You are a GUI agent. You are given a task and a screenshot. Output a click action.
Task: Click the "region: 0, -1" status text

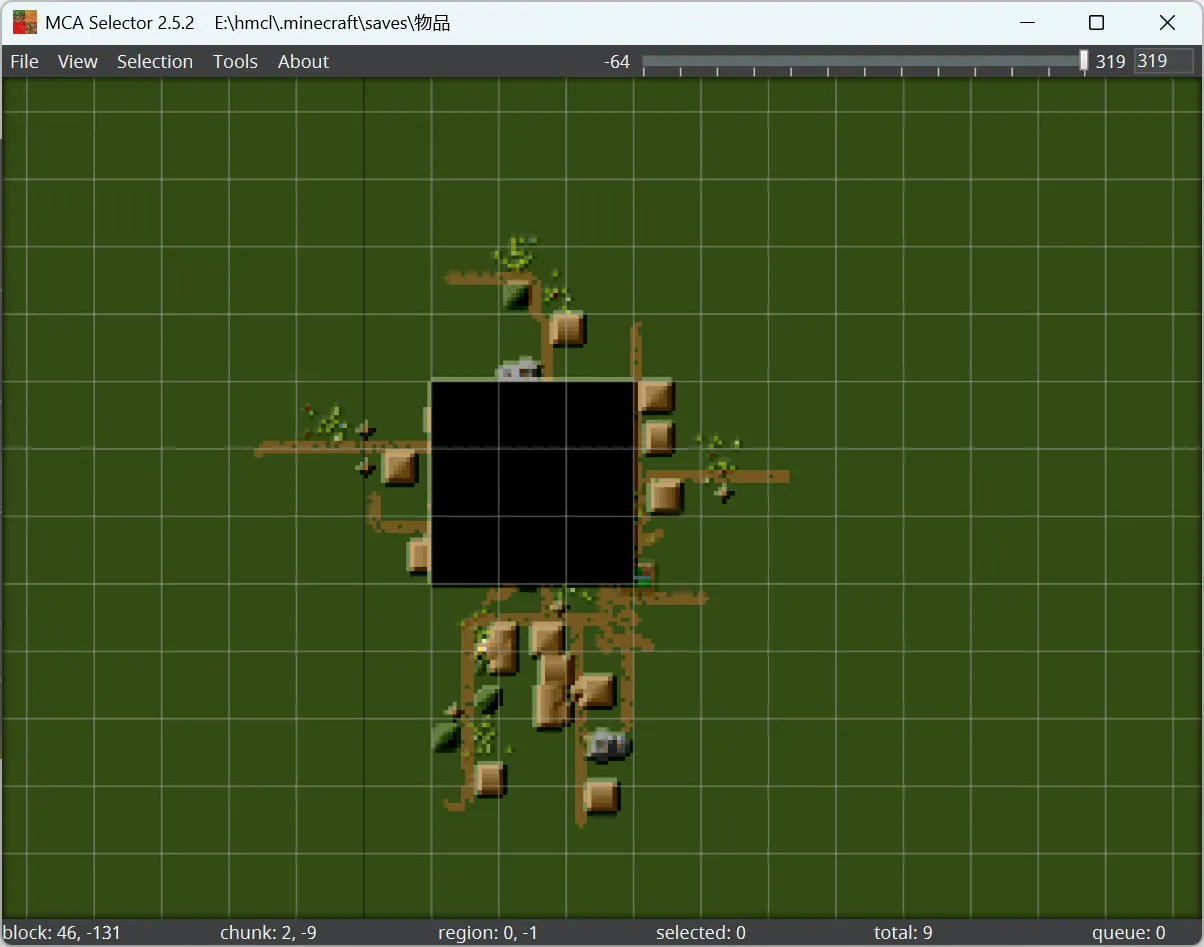488,933
